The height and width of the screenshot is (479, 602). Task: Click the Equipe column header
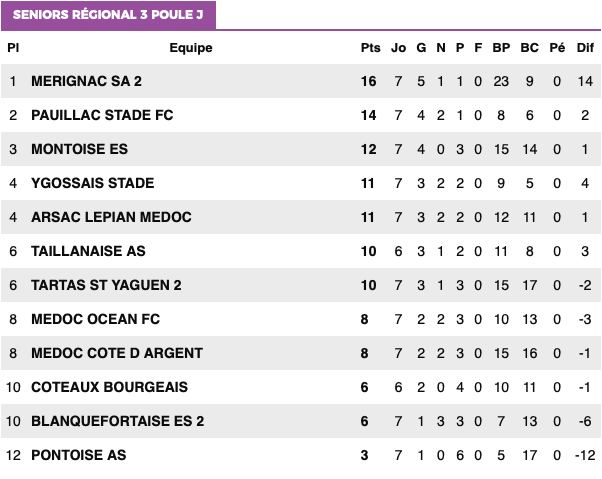[x=191, y=48]
